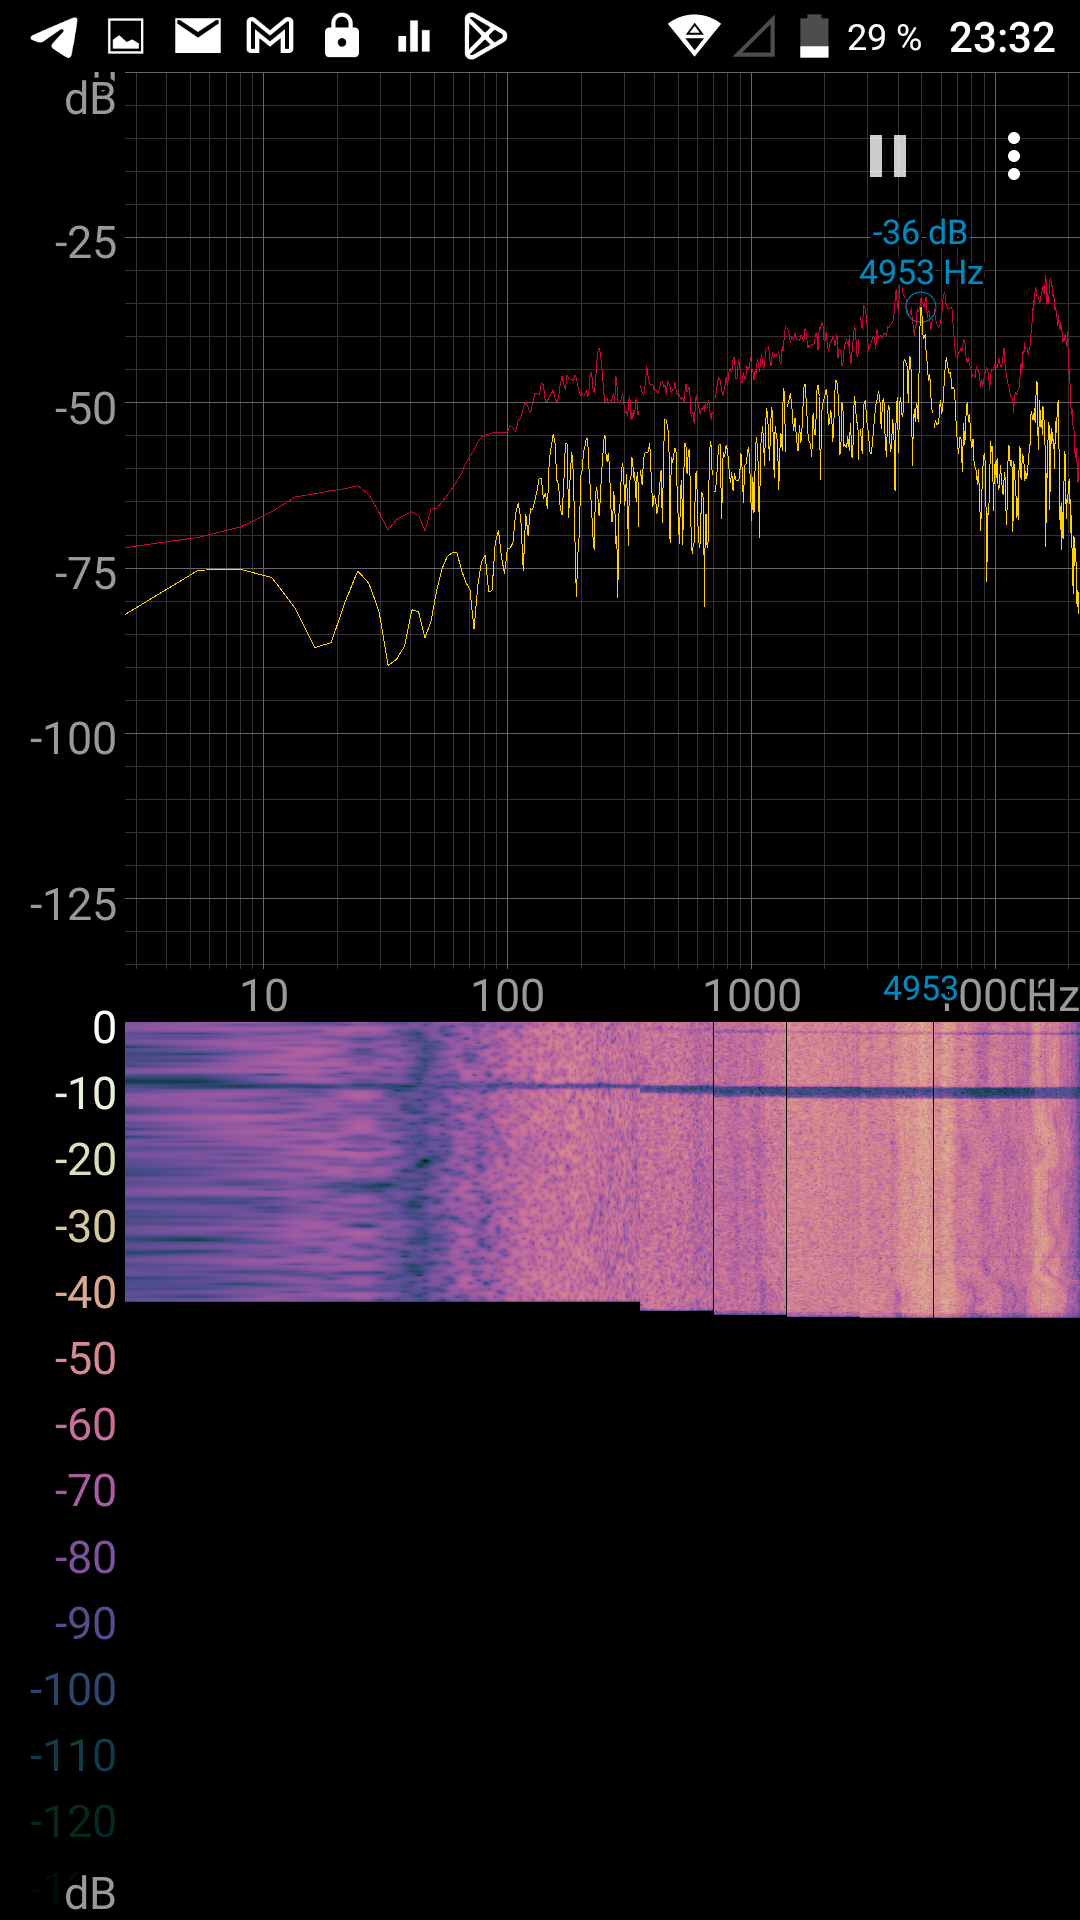Tap the -120 color scale label
The height and width of the screenshot is (1920, 1080).
73,1822
